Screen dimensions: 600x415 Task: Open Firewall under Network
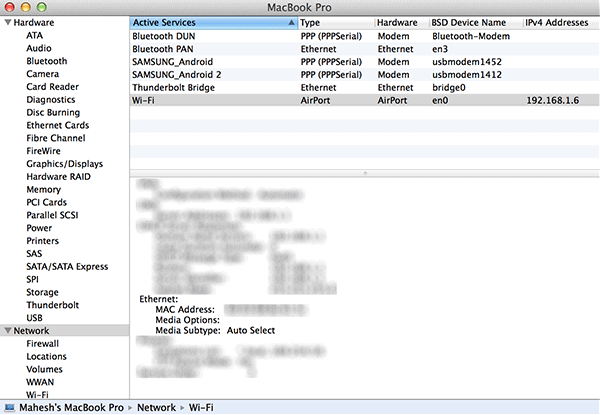pos(42,343)
